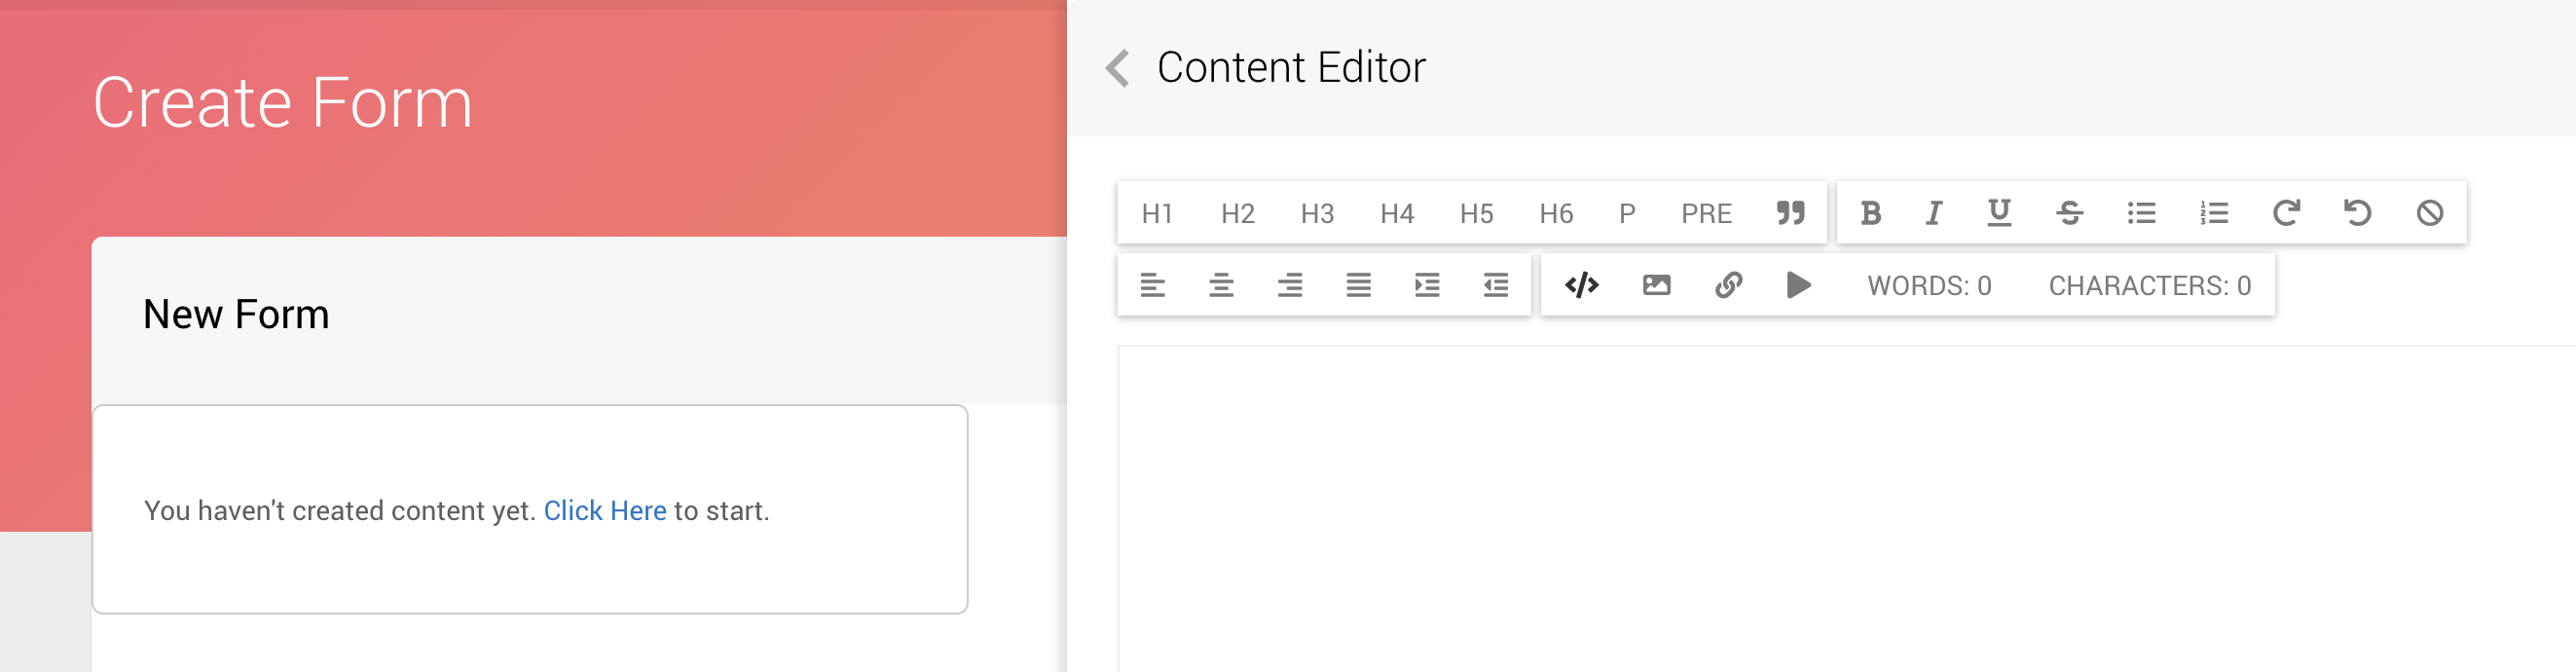Toggle strikethrough formatting
Screen dimensions: 2576x672
click(2069, 213)
